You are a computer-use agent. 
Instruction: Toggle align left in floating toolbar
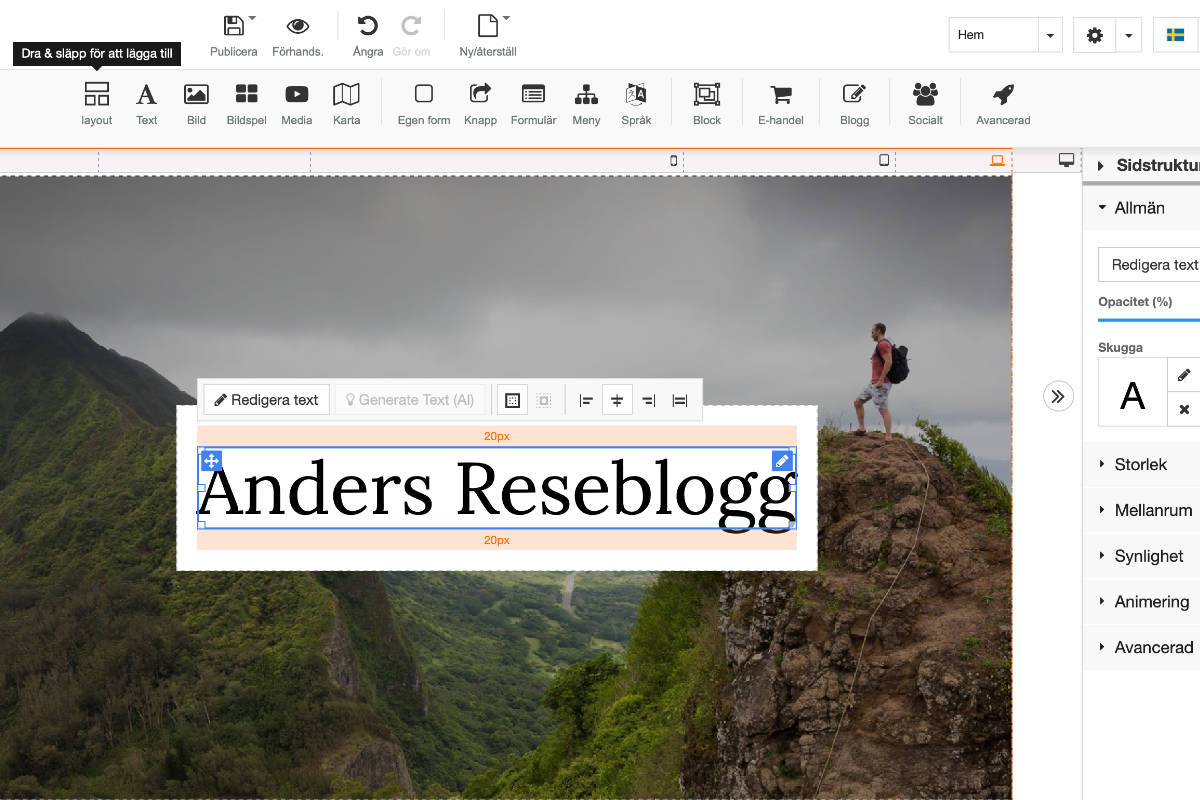(x=586, y=400)
